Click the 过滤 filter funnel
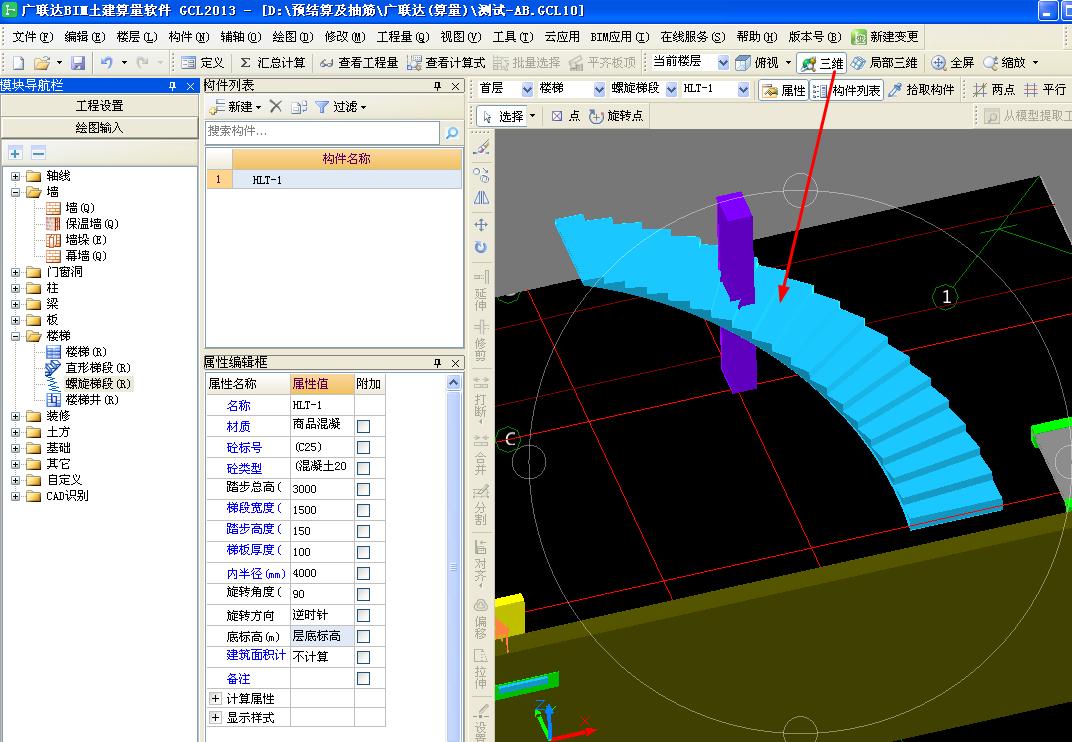This screenshot has height=742, width=1072. 340,107
